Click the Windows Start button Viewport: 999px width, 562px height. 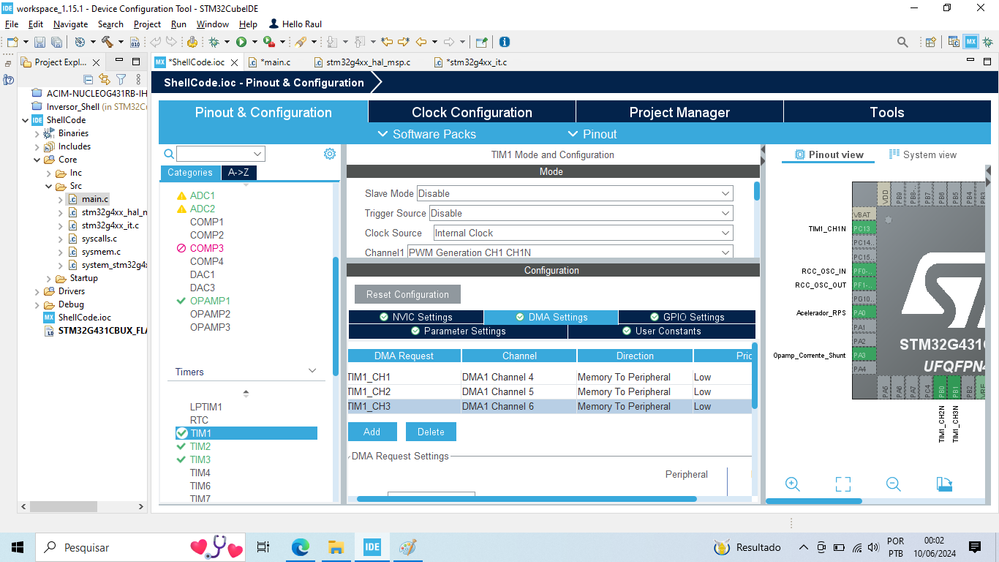17,547
